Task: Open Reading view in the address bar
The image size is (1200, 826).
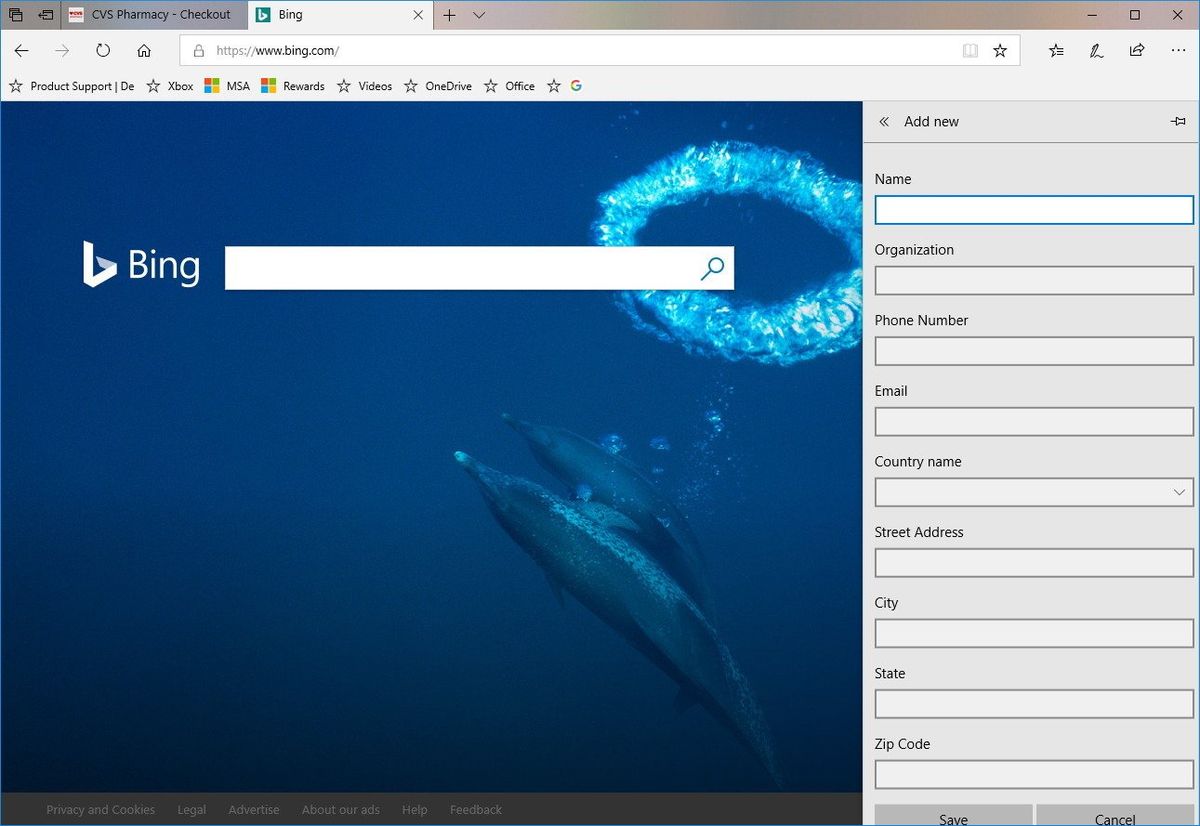Action: (970, 50)
